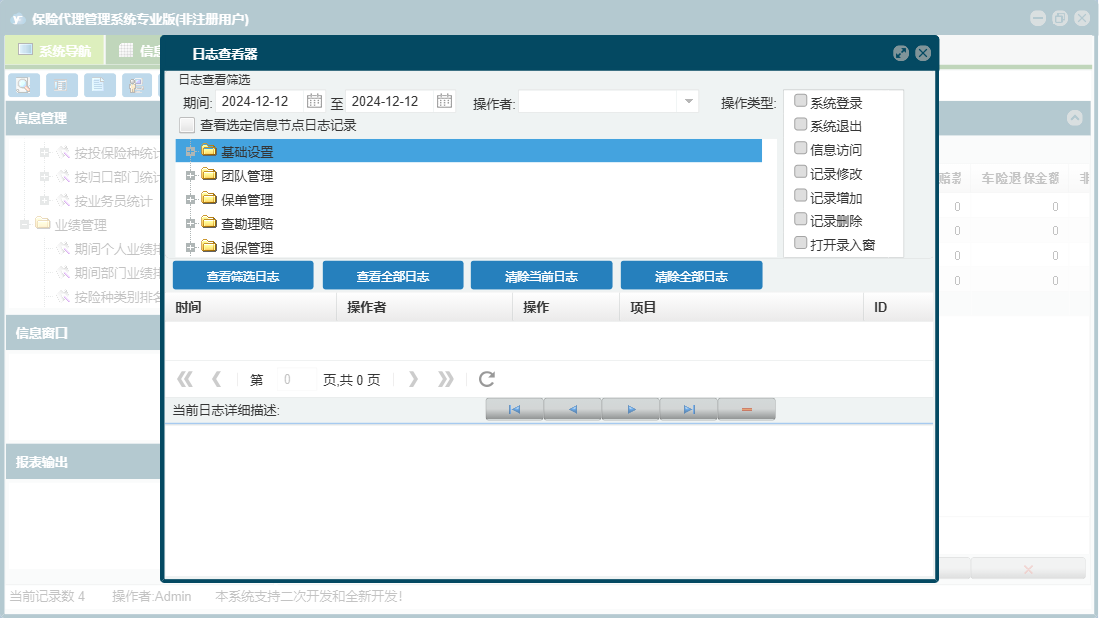Screen dimensions: 1099x618
Task: Open 信息管理 panel header
Action: tap(83, 118)
